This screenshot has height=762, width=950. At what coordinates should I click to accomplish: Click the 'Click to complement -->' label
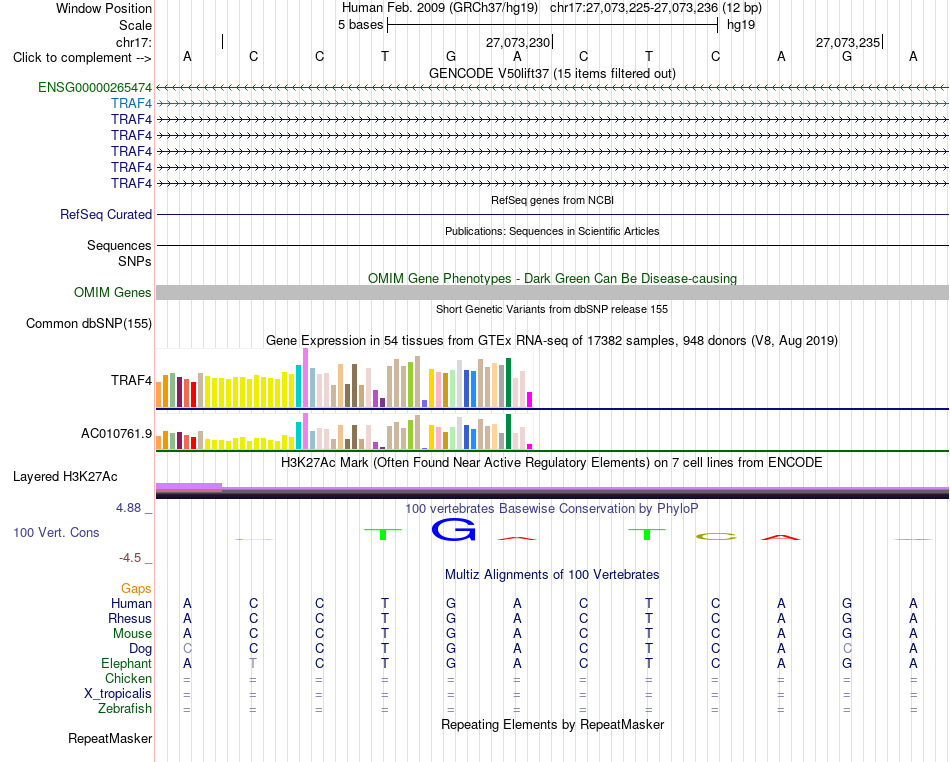click(82, 58)
